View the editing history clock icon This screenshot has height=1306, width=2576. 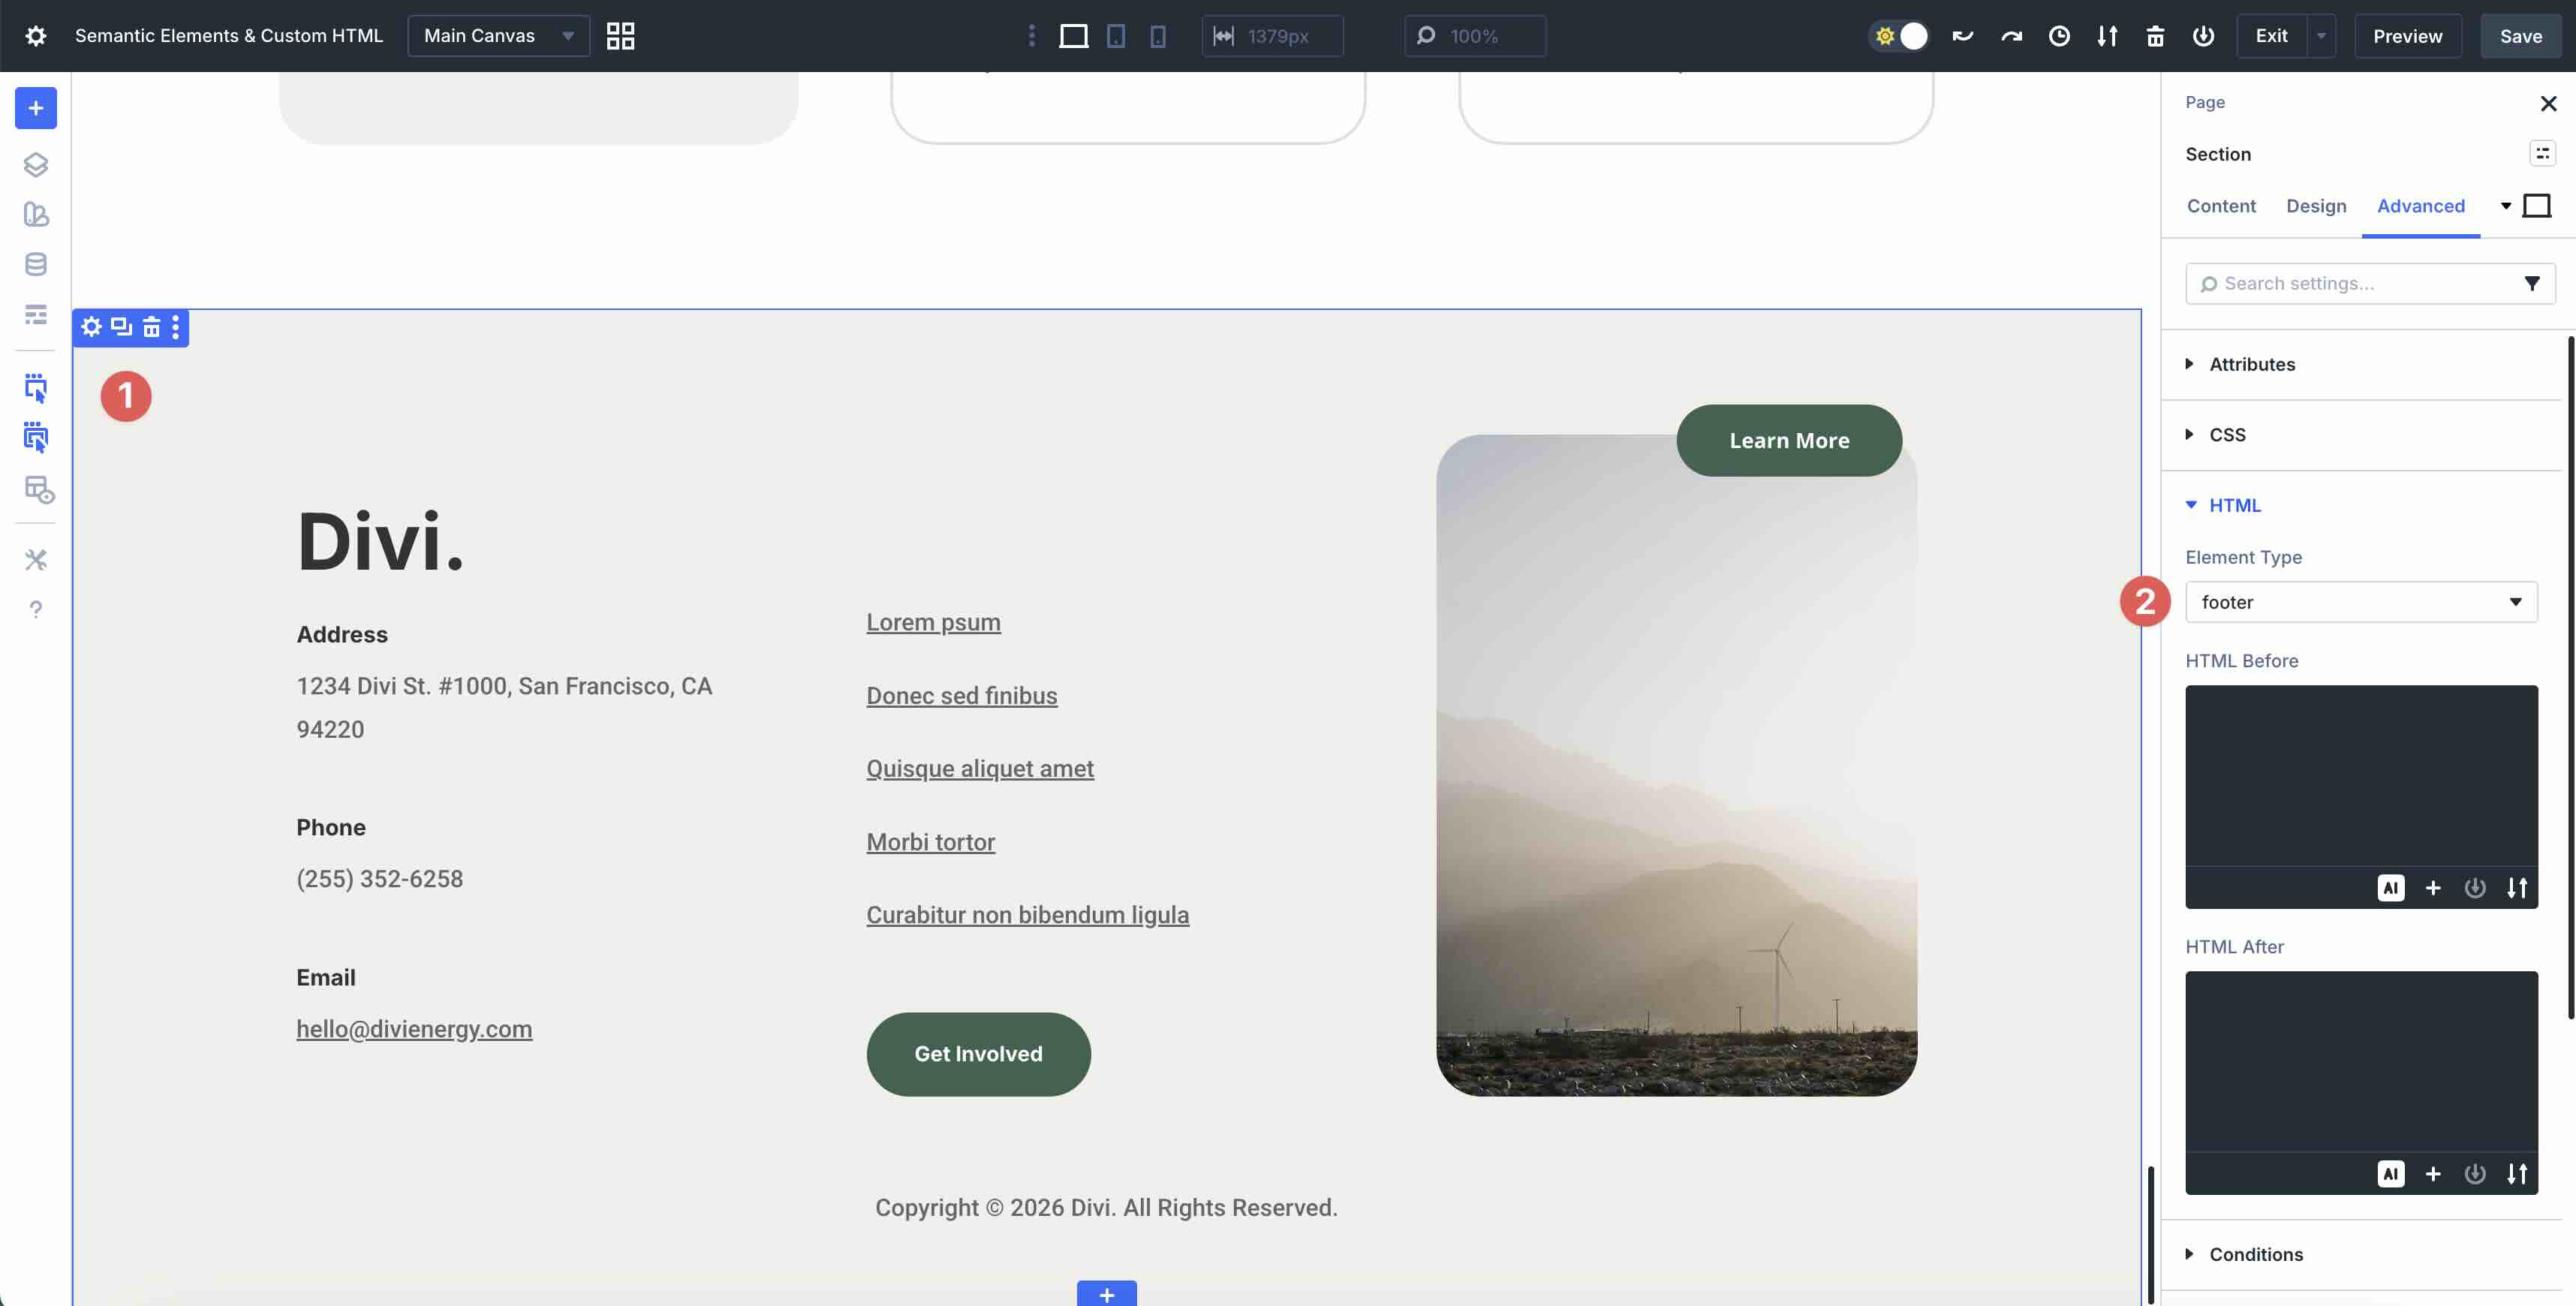(2059, 35)
